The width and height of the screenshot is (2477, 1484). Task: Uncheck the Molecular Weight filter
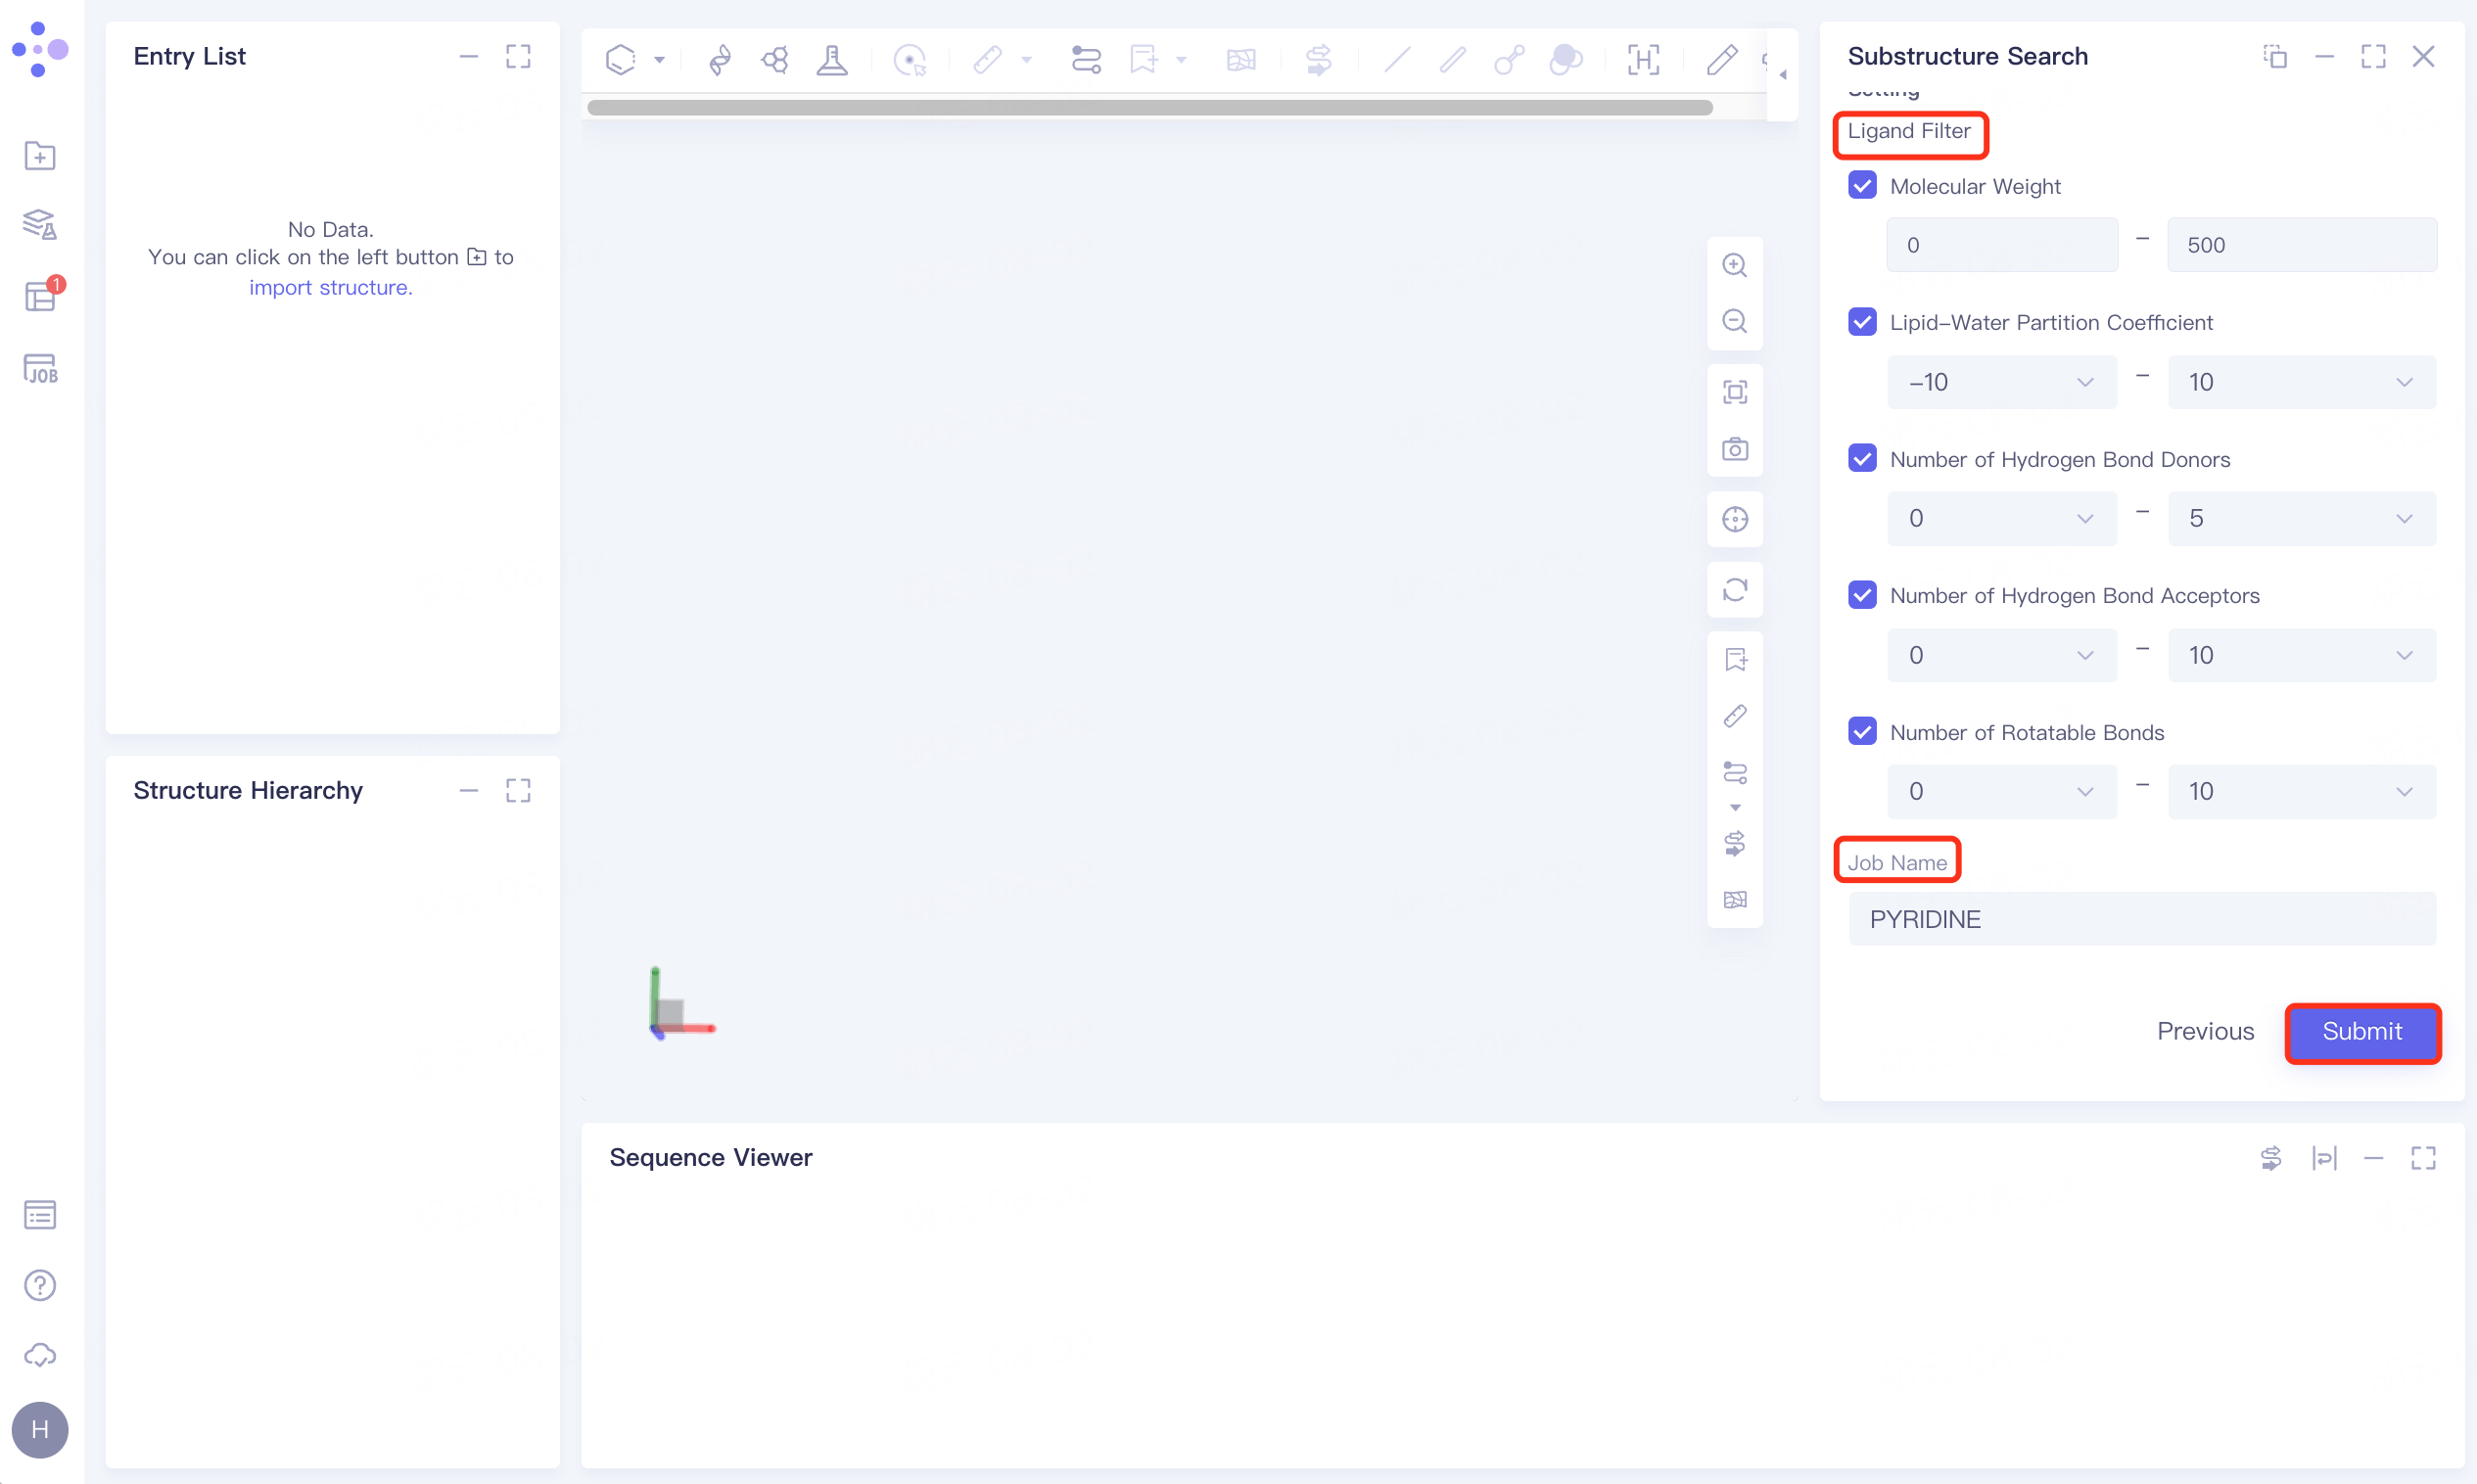coord(1862,186)
